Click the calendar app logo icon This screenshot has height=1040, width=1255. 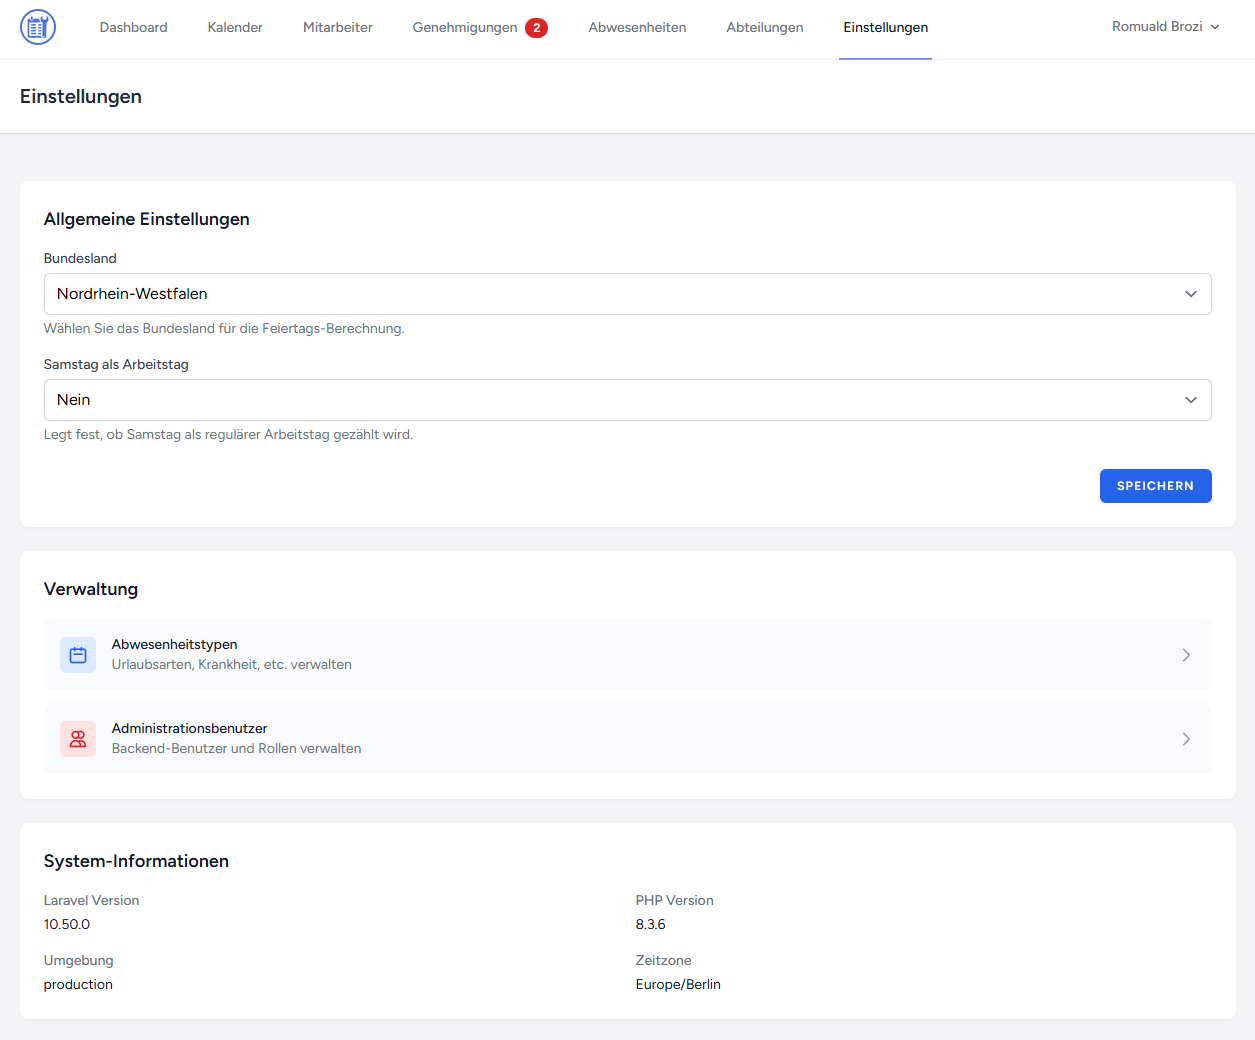(x=38, y=27)
